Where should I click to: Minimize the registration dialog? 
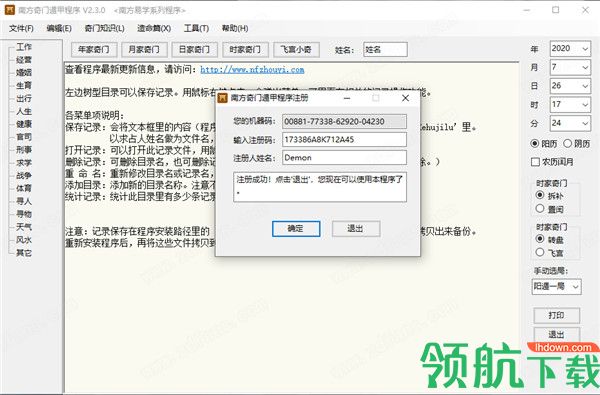coord(347,98)
